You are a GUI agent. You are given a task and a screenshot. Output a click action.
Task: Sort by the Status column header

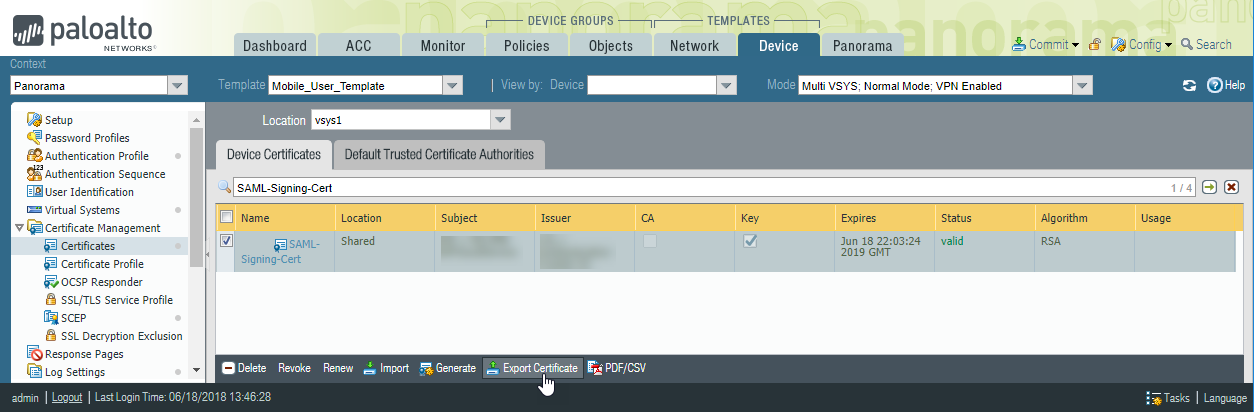[984, 217]
